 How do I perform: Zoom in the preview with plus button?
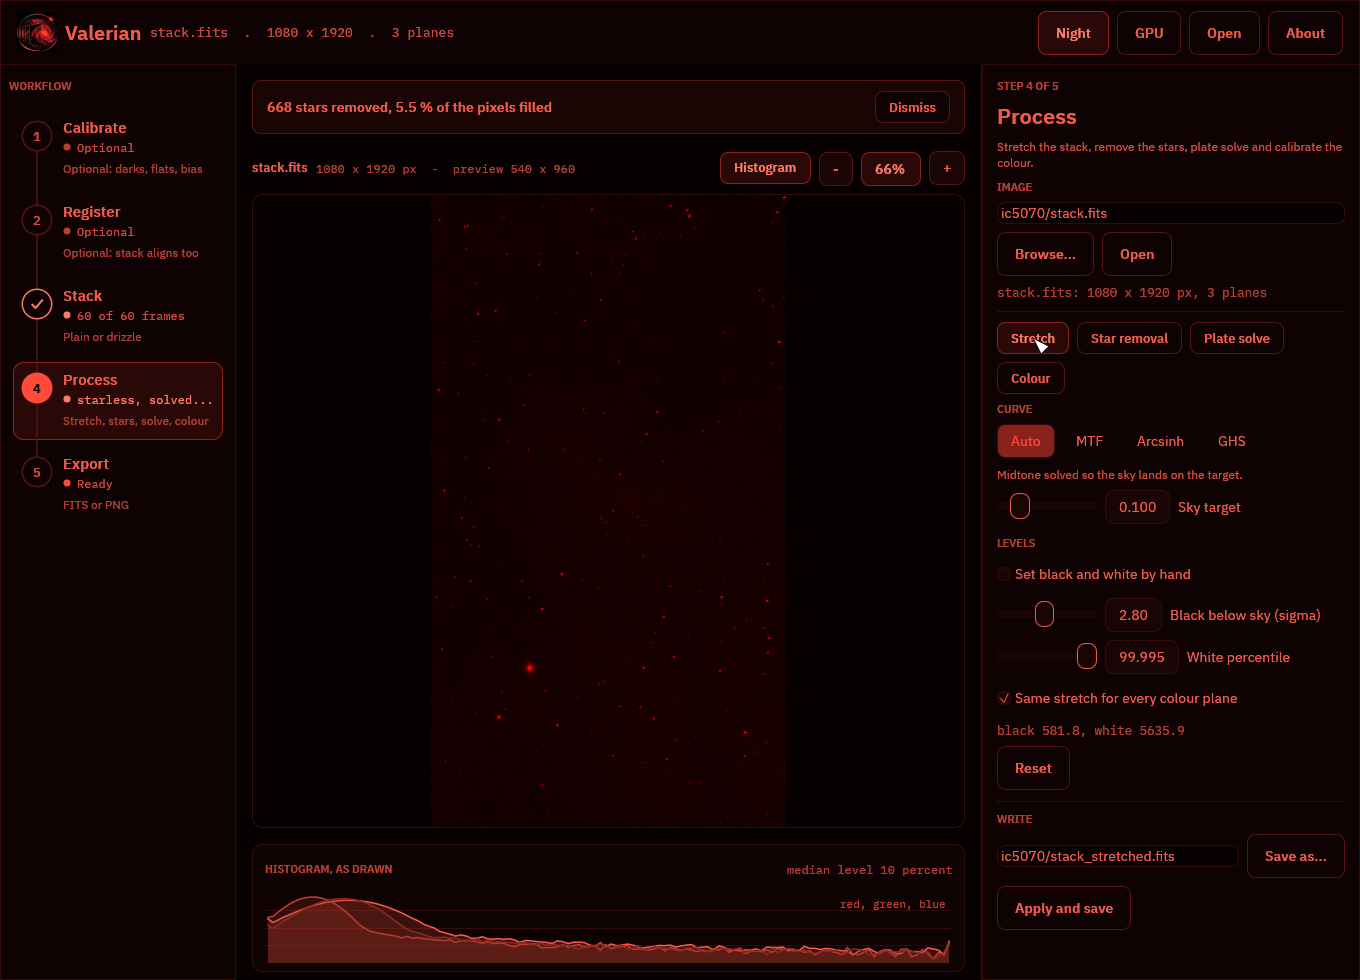[x=947, y=169]
